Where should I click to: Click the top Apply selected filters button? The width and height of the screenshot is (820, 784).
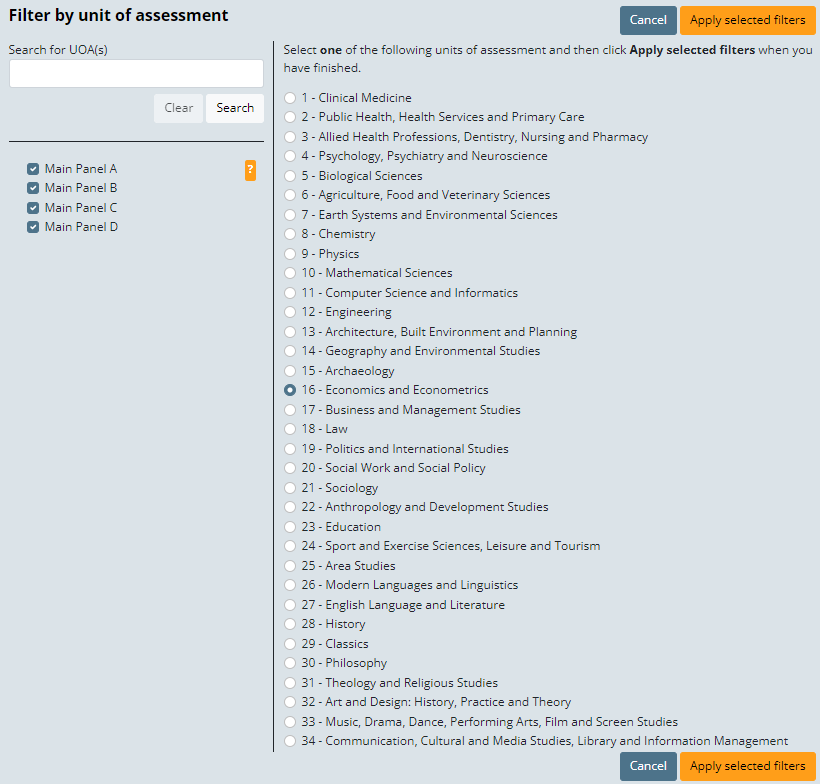pos(747,20)
